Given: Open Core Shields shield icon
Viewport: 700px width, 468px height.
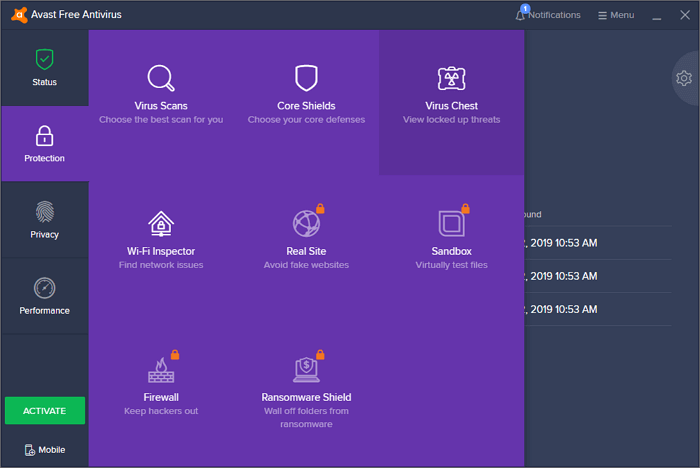Looking at the screenshot, I should [x=306, y=78].
